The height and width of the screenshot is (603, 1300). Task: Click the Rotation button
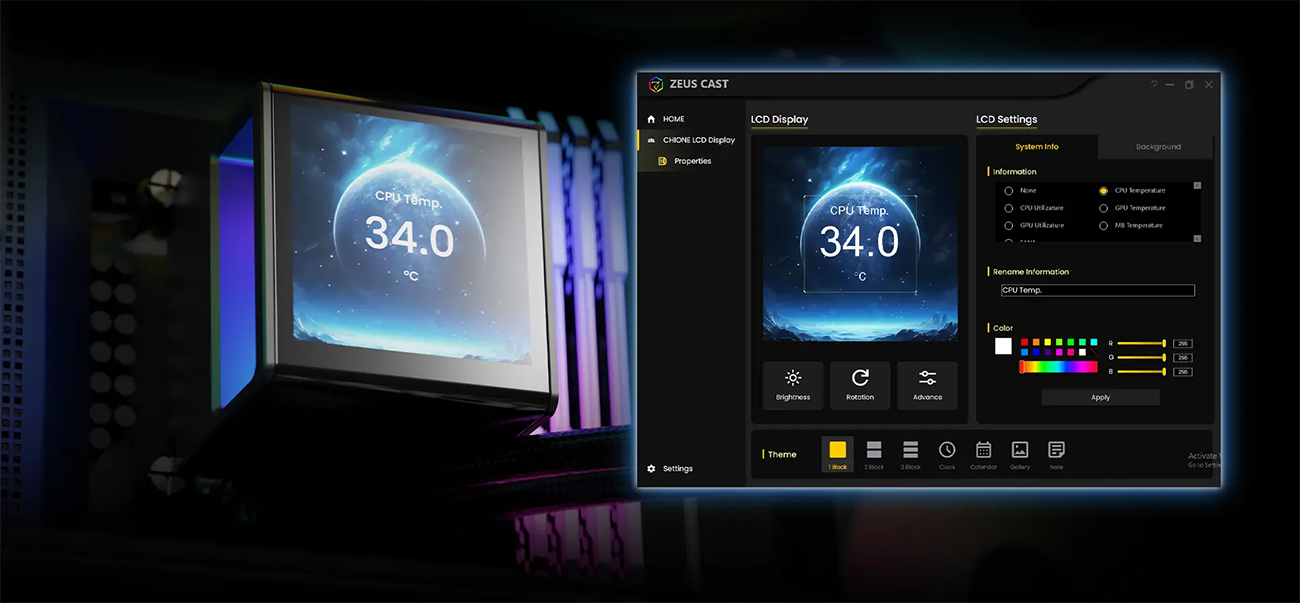pyautogui.click(x=860, y=385)
